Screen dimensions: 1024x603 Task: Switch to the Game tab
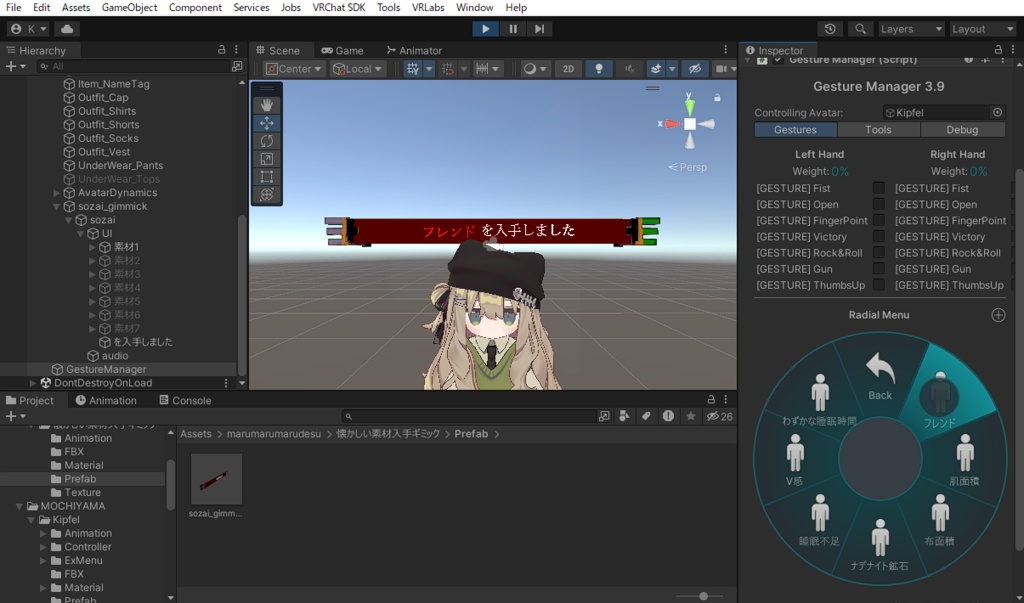click(x=342, y=50)
